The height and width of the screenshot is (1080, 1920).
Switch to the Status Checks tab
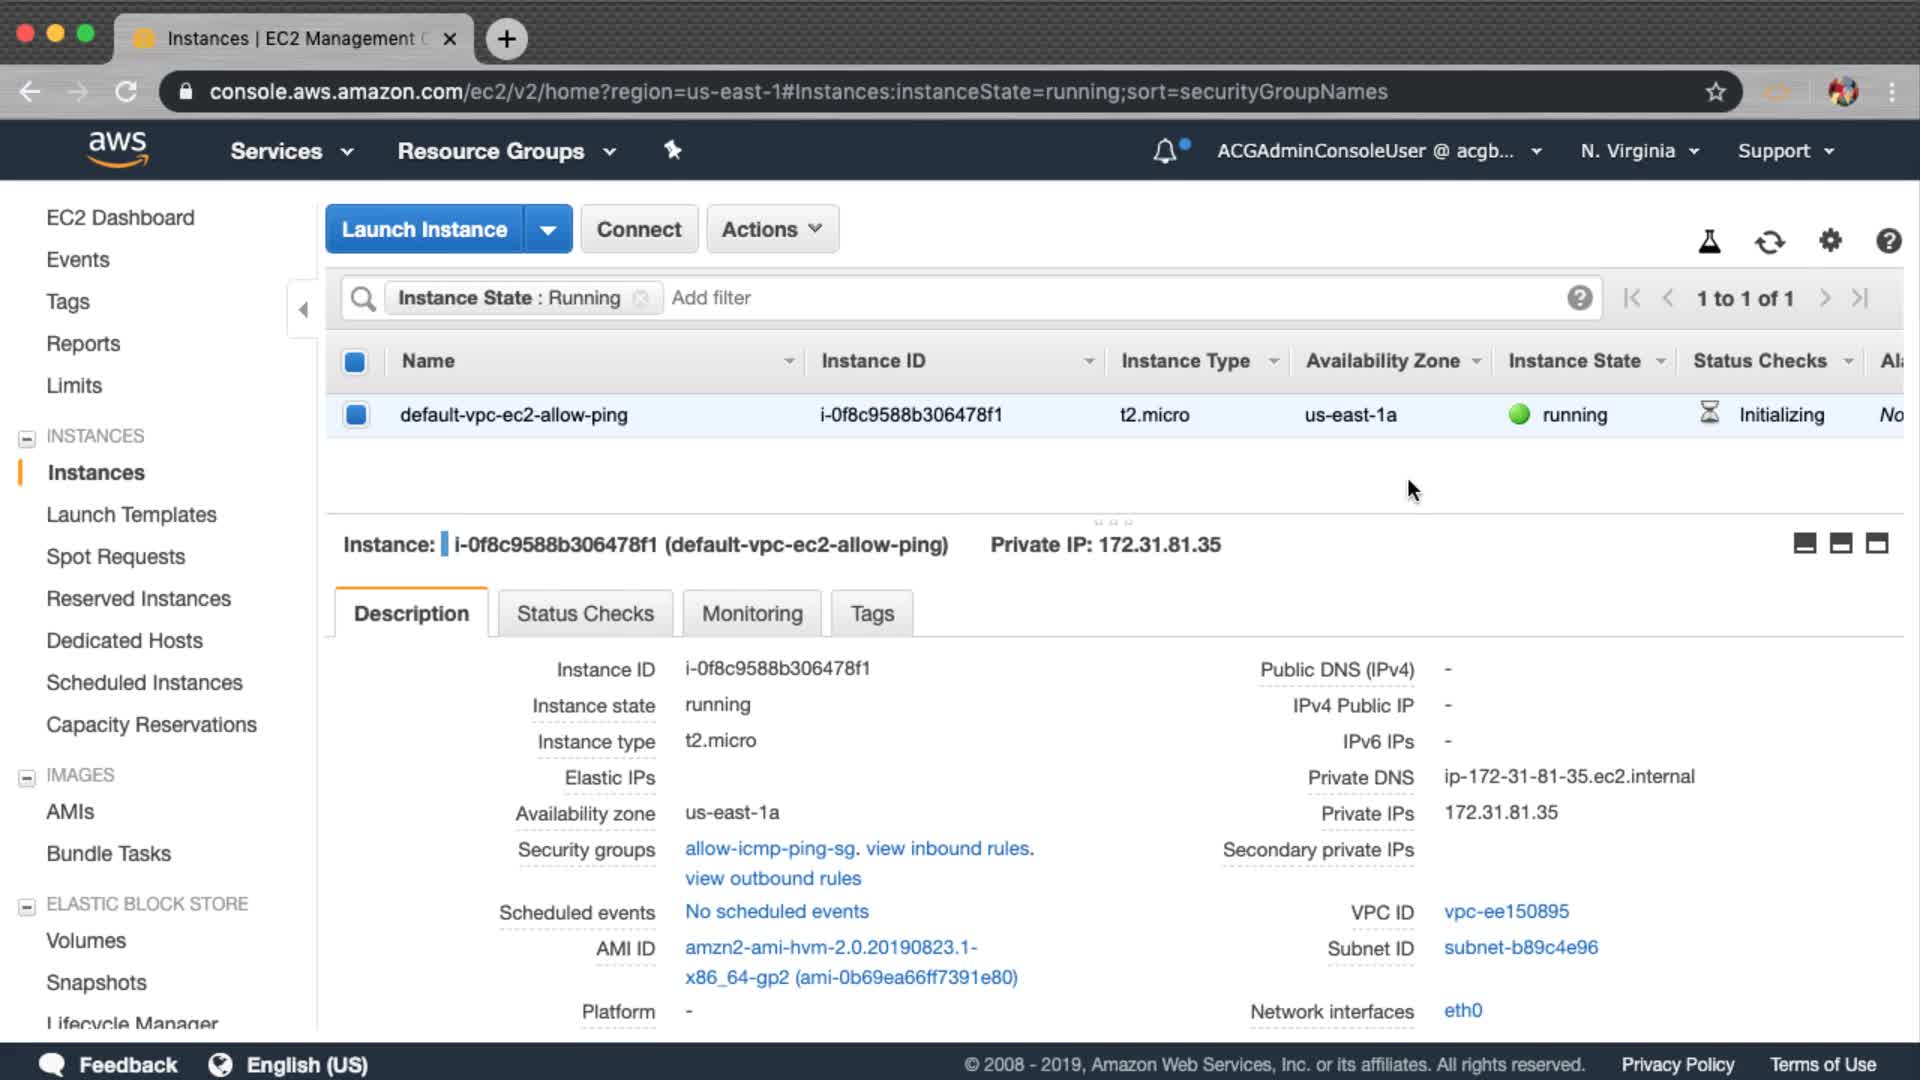(585, 613)
